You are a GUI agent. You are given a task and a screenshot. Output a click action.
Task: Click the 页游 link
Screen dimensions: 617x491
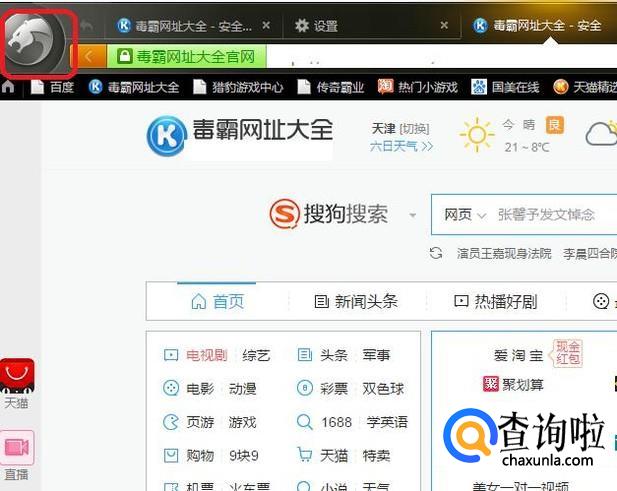click(x=200, y=422)
